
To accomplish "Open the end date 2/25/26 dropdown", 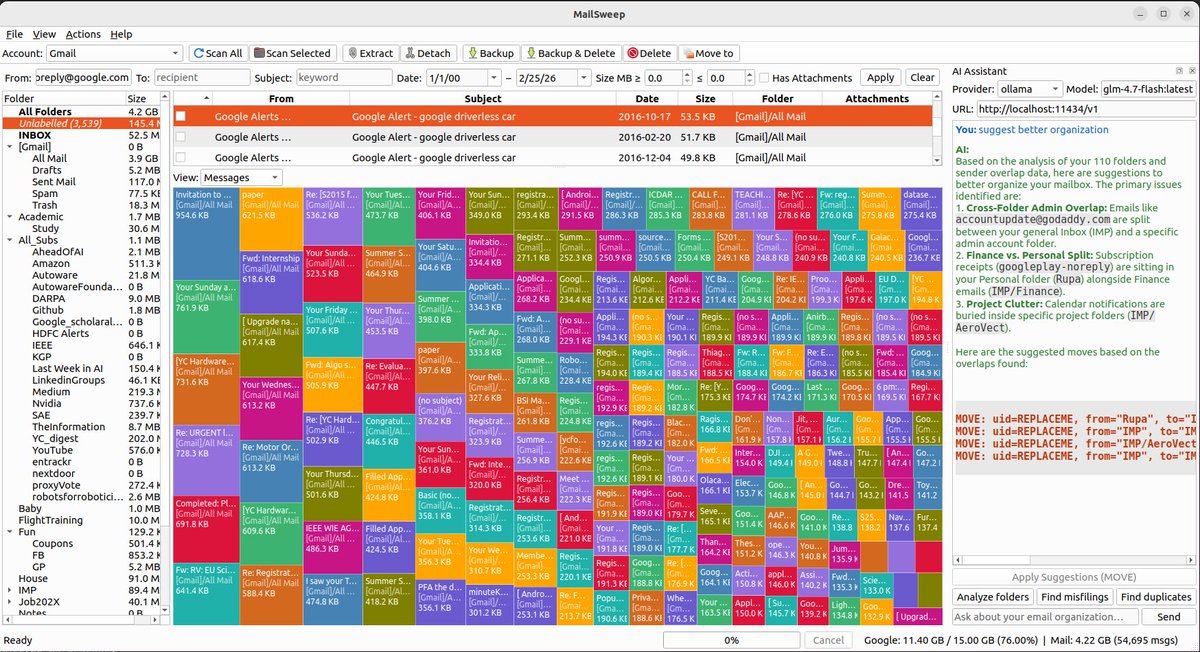I will (583, 77).
